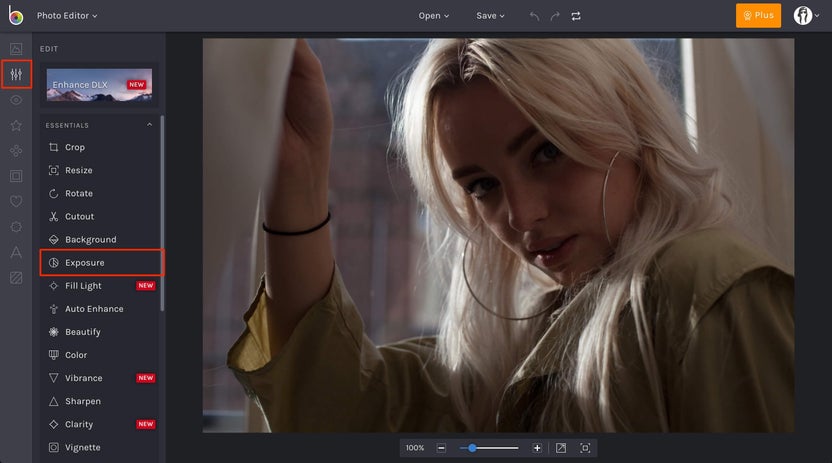The image size is (832, 463).
Task: Toggle the compare original swap icon
Action: [576, 16]
